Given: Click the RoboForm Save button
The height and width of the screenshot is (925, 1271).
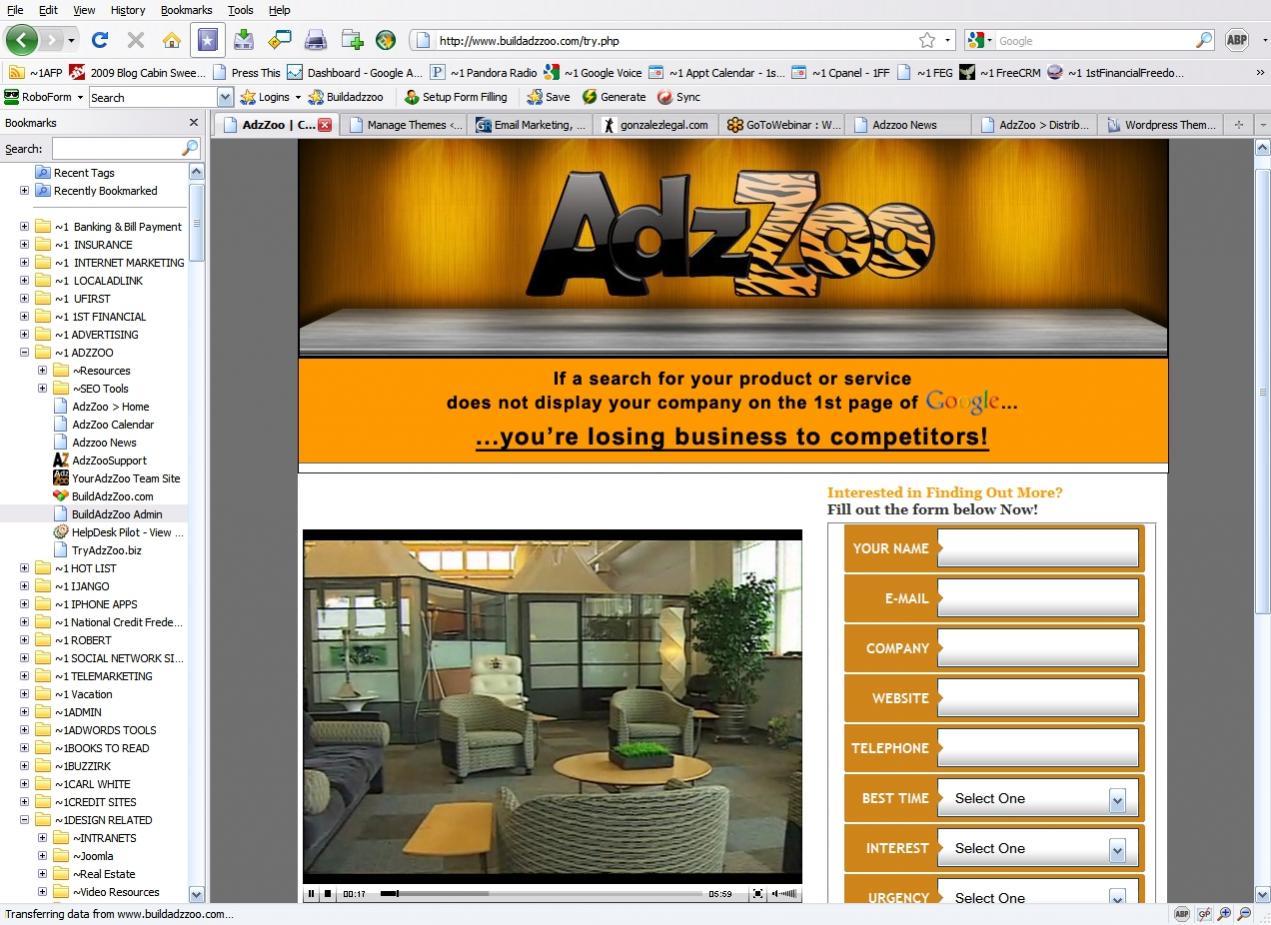Looking at the screenshot, I should click(548, 97).
